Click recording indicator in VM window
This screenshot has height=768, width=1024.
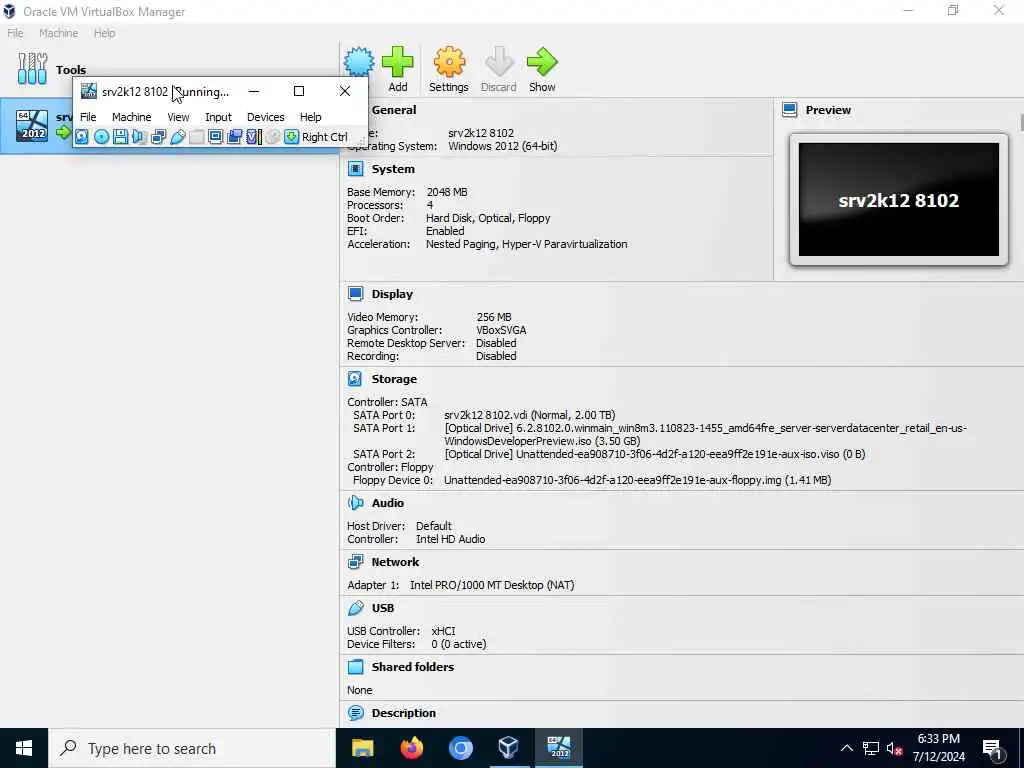coord(234,136)
